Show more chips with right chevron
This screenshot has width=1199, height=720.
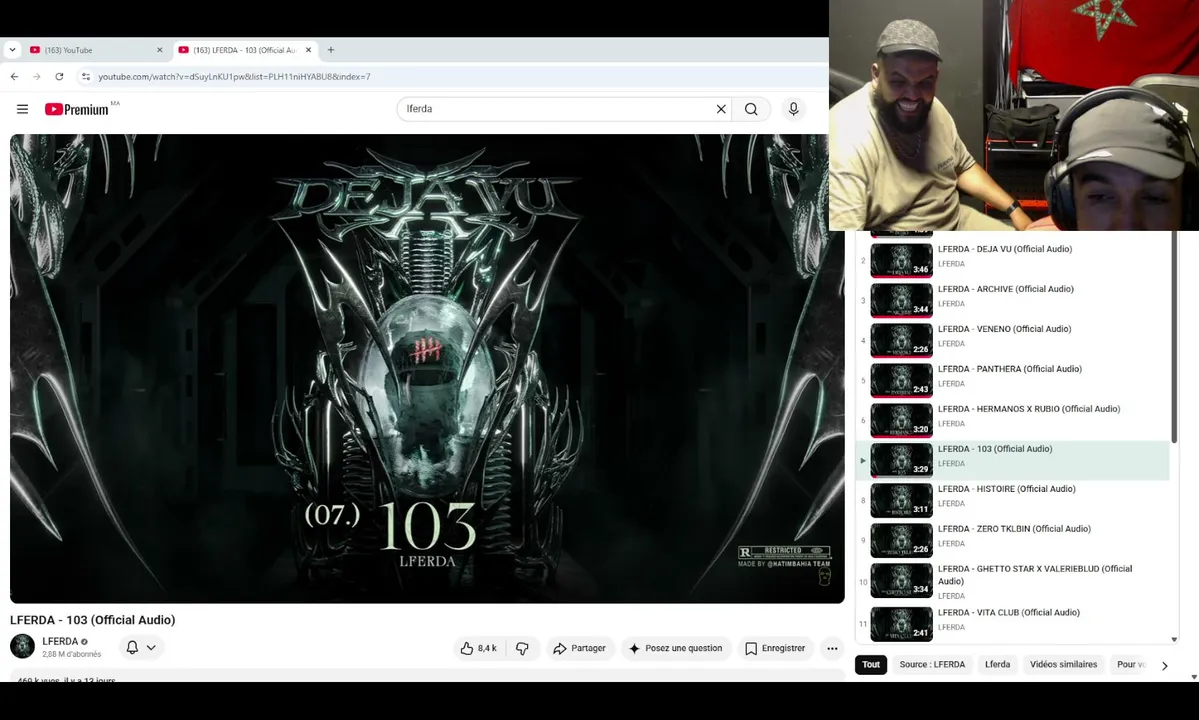(x=1165, y=666)
